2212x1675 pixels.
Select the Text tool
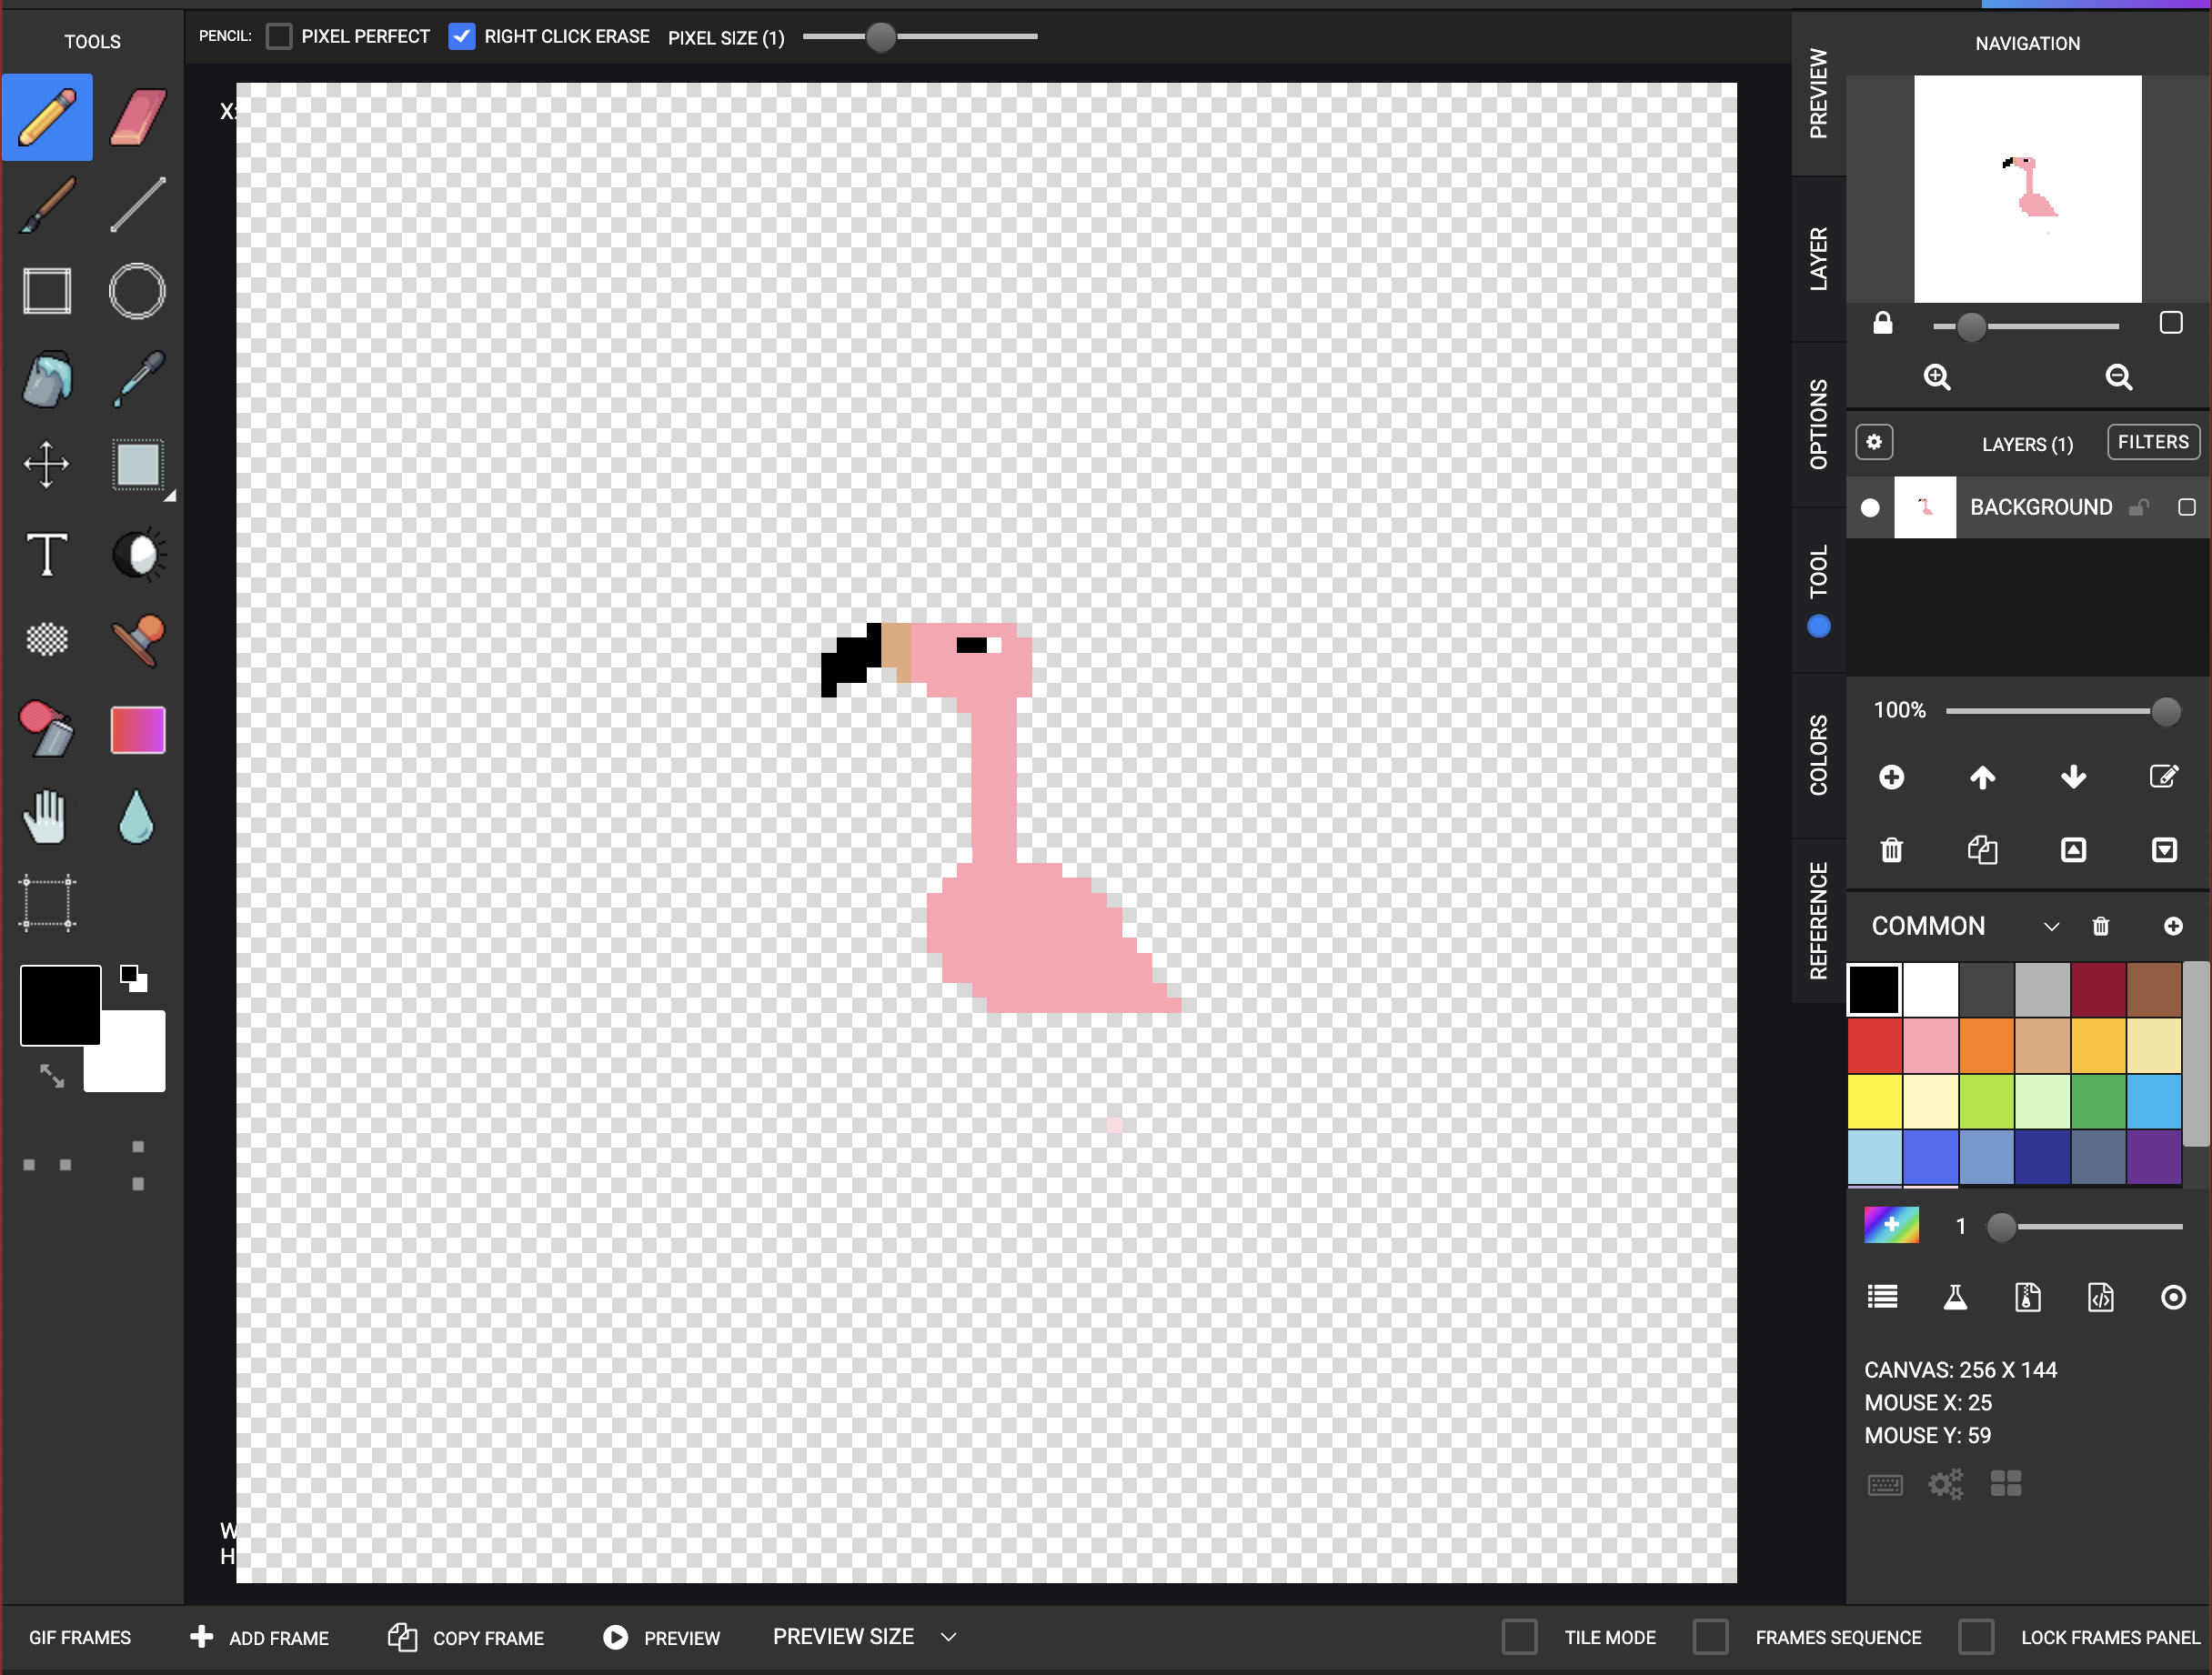point(46,554)
